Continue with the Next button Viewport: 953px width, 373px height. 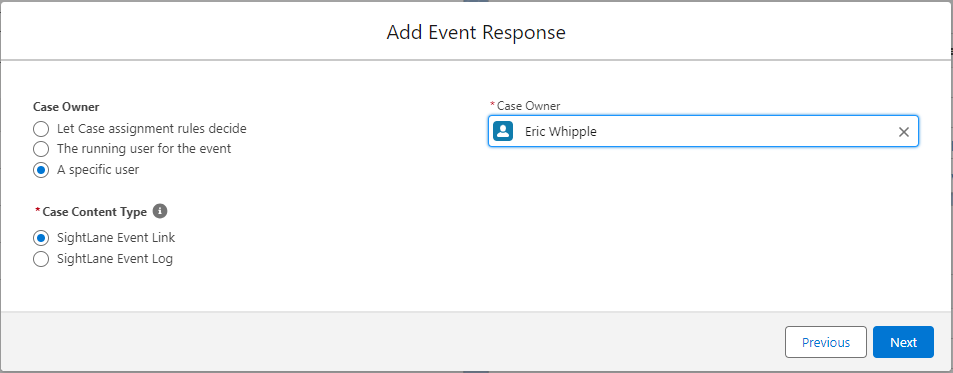point(903,342)
